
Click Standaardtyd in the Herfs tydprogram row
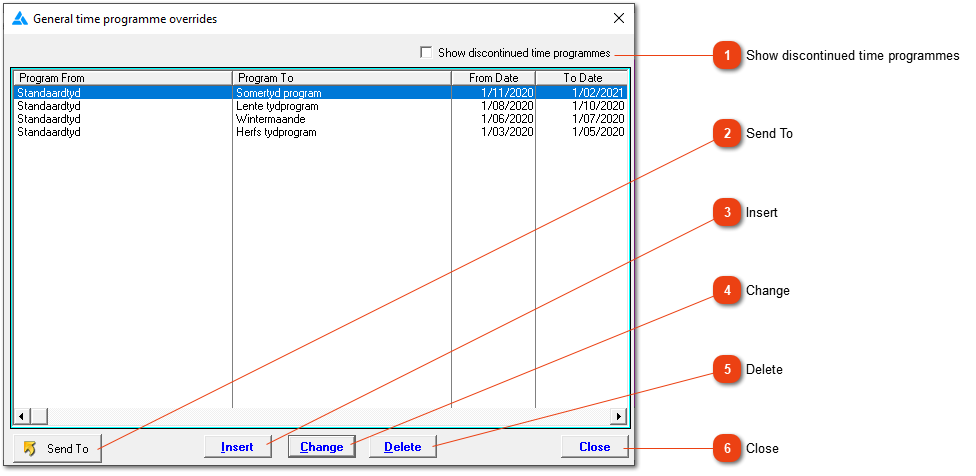49,132
